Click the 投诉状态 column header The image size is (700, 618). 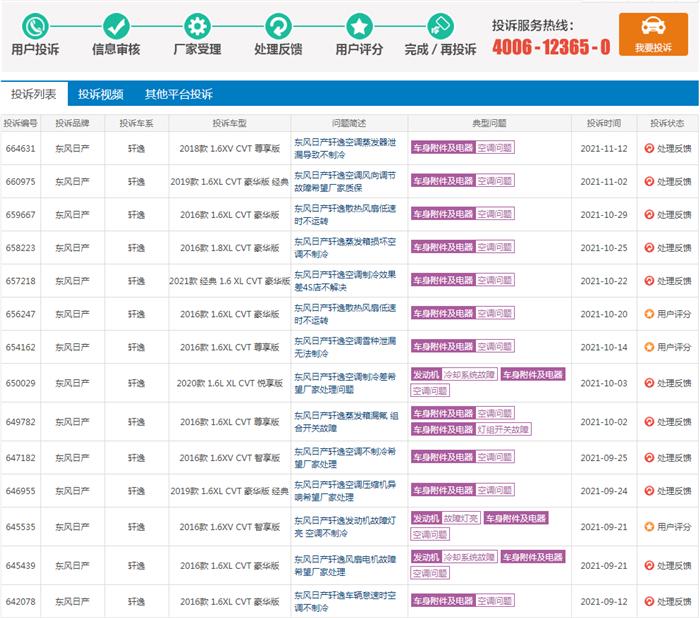coord(667,123)
